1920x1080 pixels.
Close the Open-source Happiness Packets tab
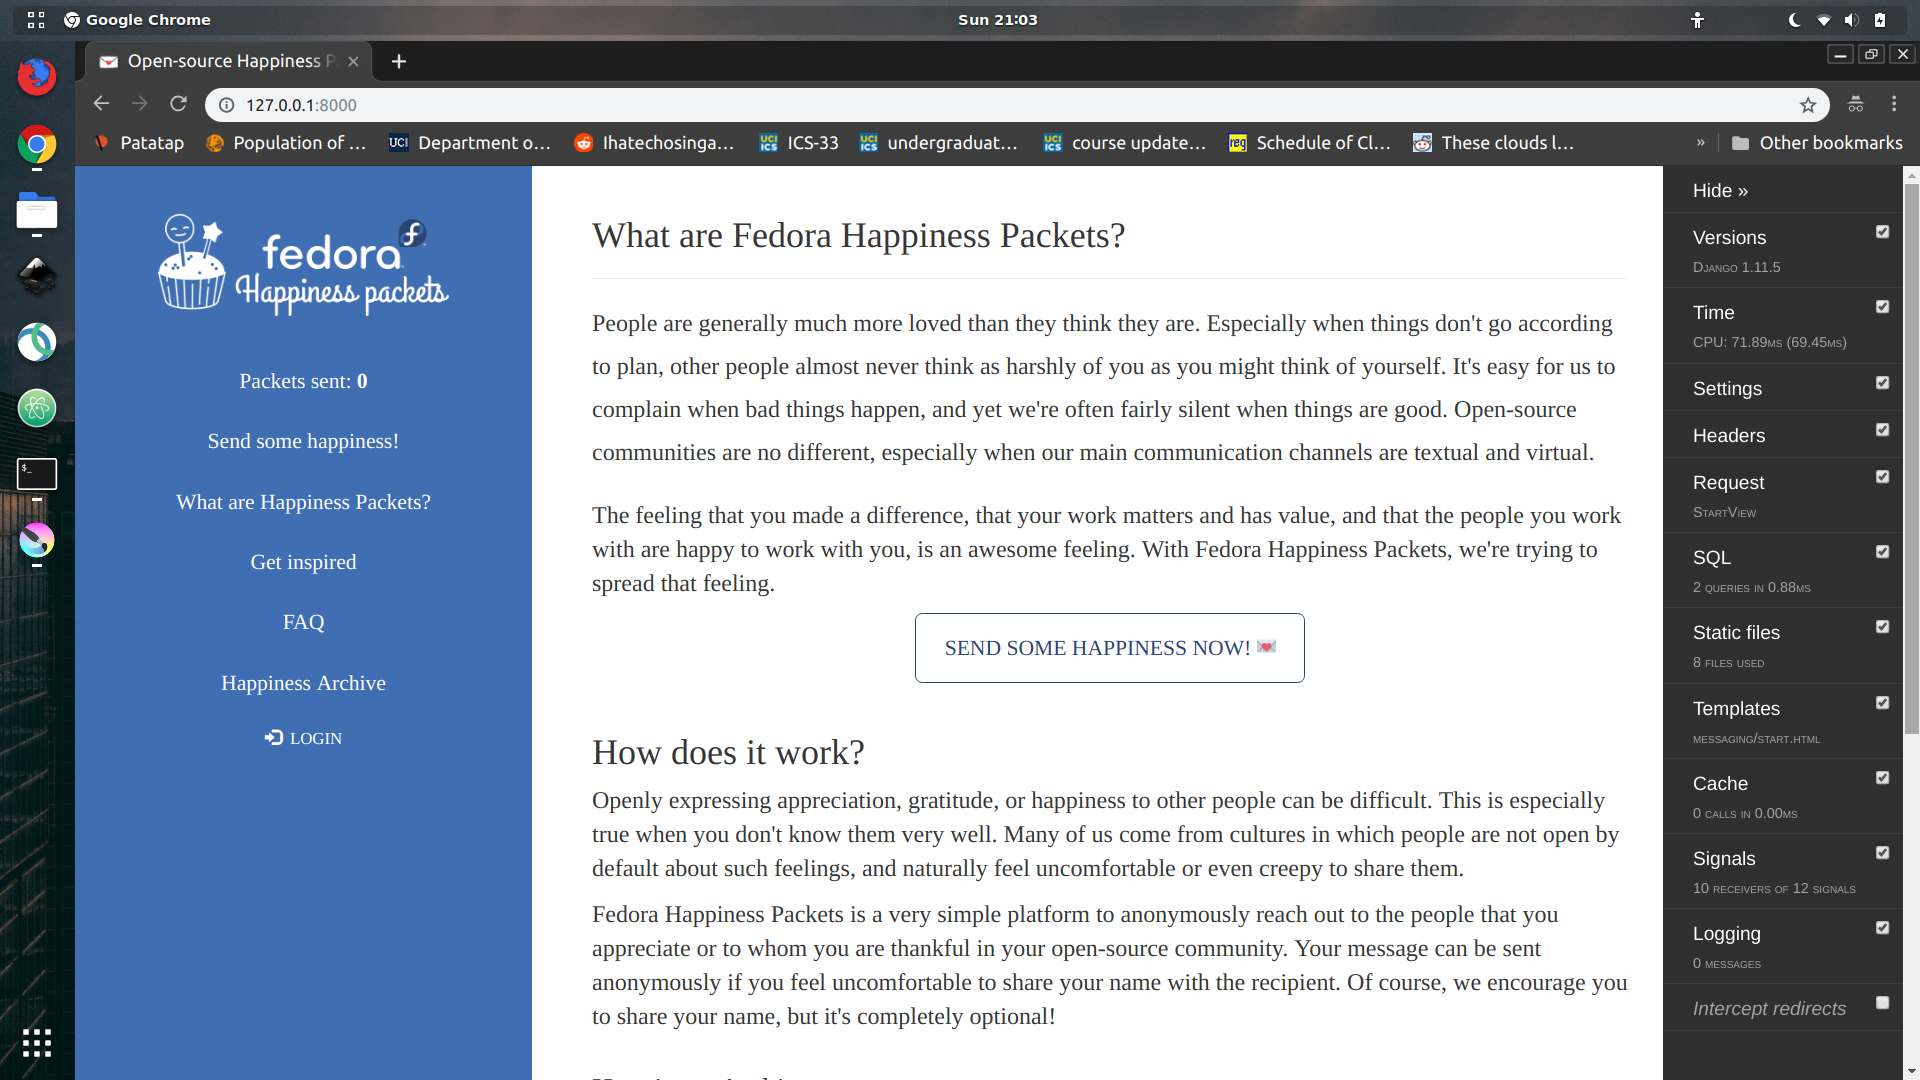pos(353,61)
